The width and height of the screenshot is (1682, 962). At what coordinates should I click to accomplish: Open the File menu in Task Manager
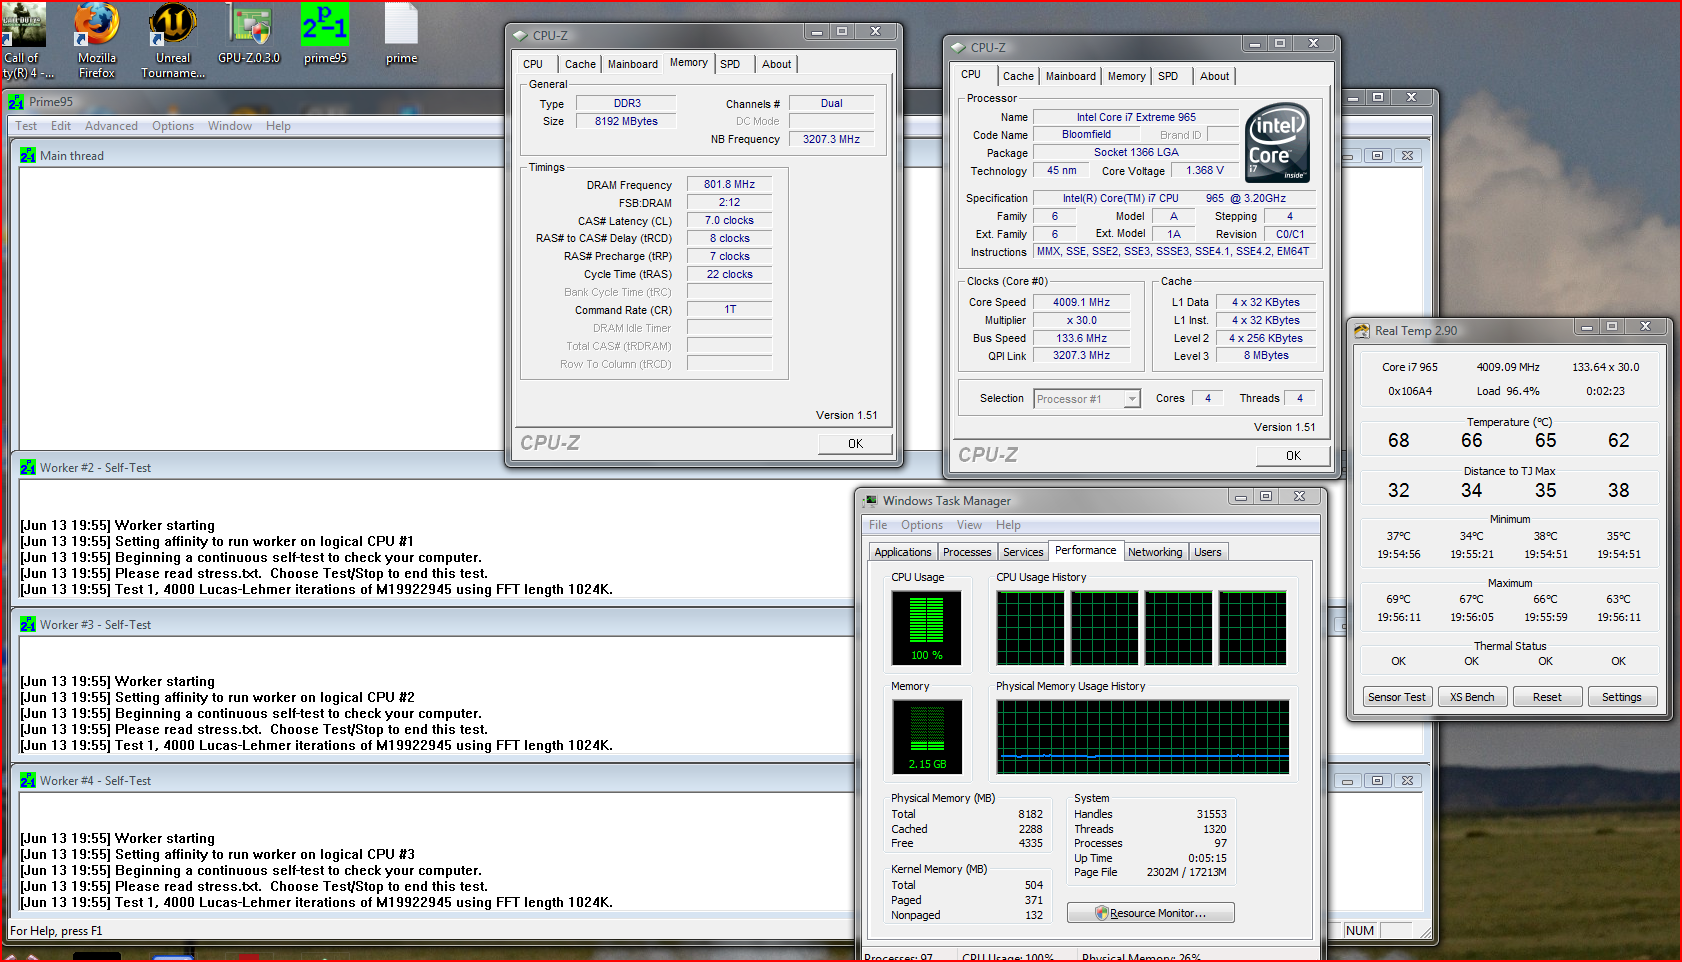[x=878, y=525]
